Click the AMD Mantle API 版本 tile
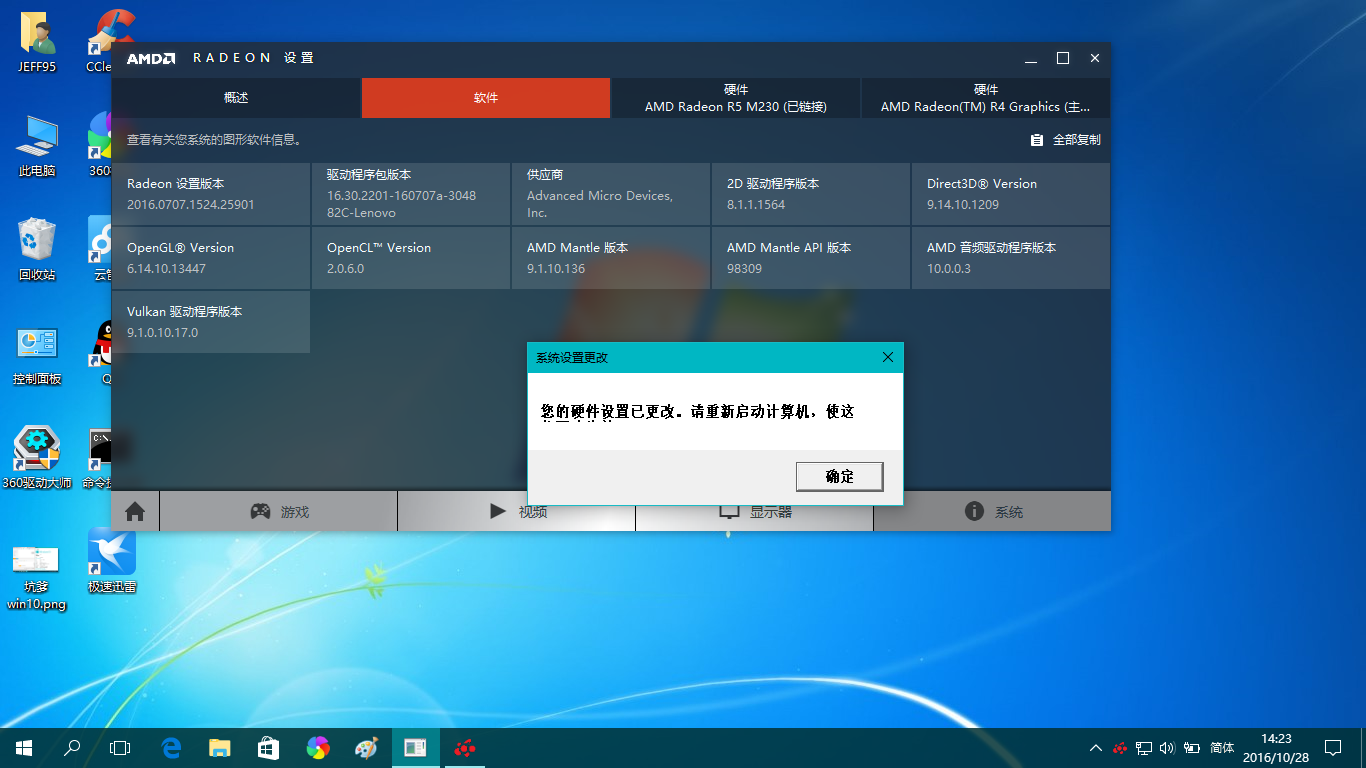Image resolution: width=1366 pixels, height=768 pixels. tap(811, 258)
